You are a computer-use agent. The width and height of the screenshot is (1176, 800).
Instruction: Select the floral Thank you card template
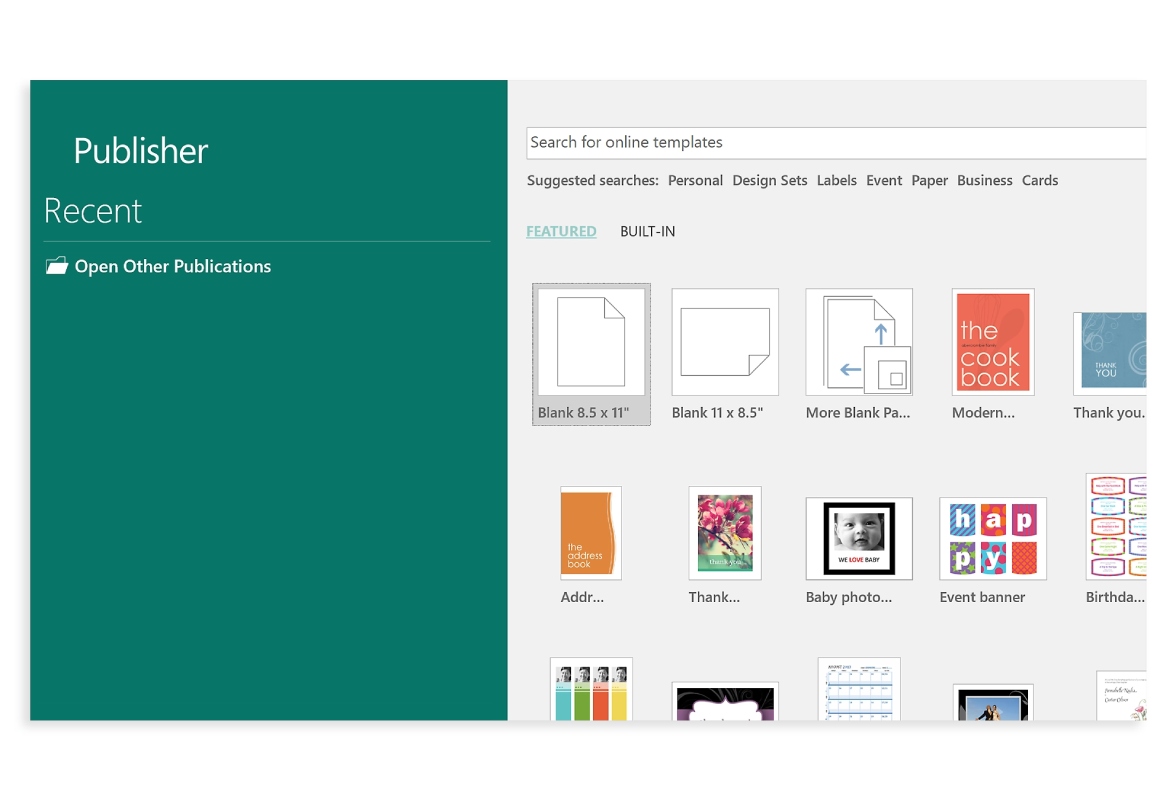pyautogui.click(x=724, y=533)
